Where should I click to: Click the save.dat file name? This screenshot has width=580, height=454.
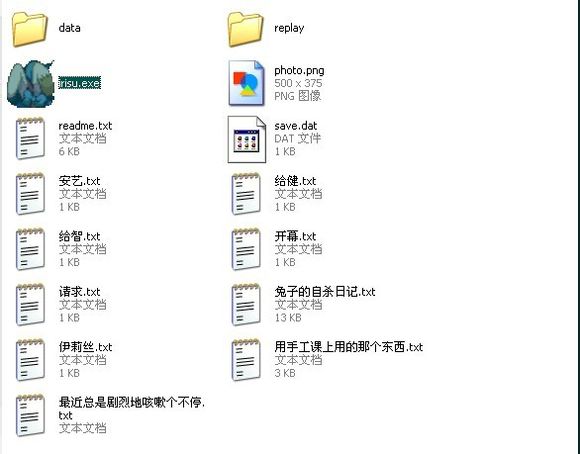click(x=296, y=126)
